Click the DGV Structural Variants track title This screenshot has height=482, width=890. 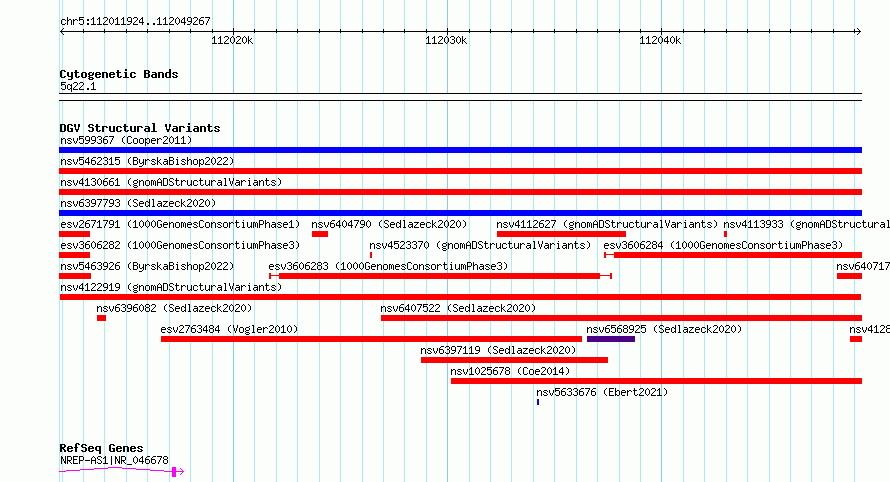pos(140,128)
